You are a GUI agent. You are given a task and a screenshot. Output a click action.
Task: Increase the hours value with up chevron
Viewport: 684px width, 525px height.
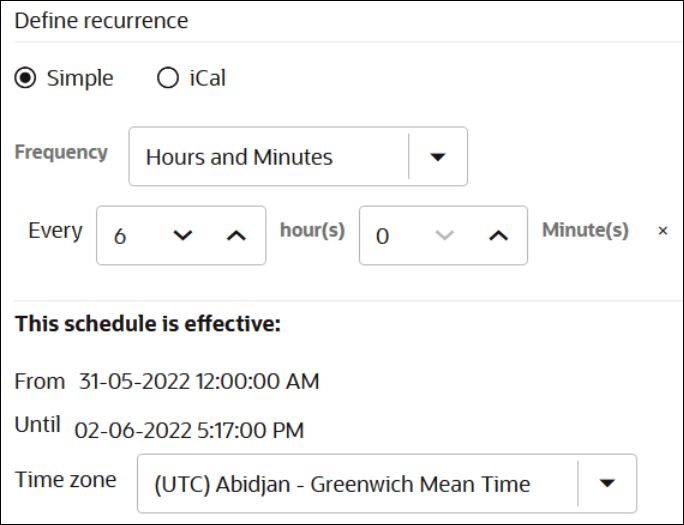click(x=235, y=236)
